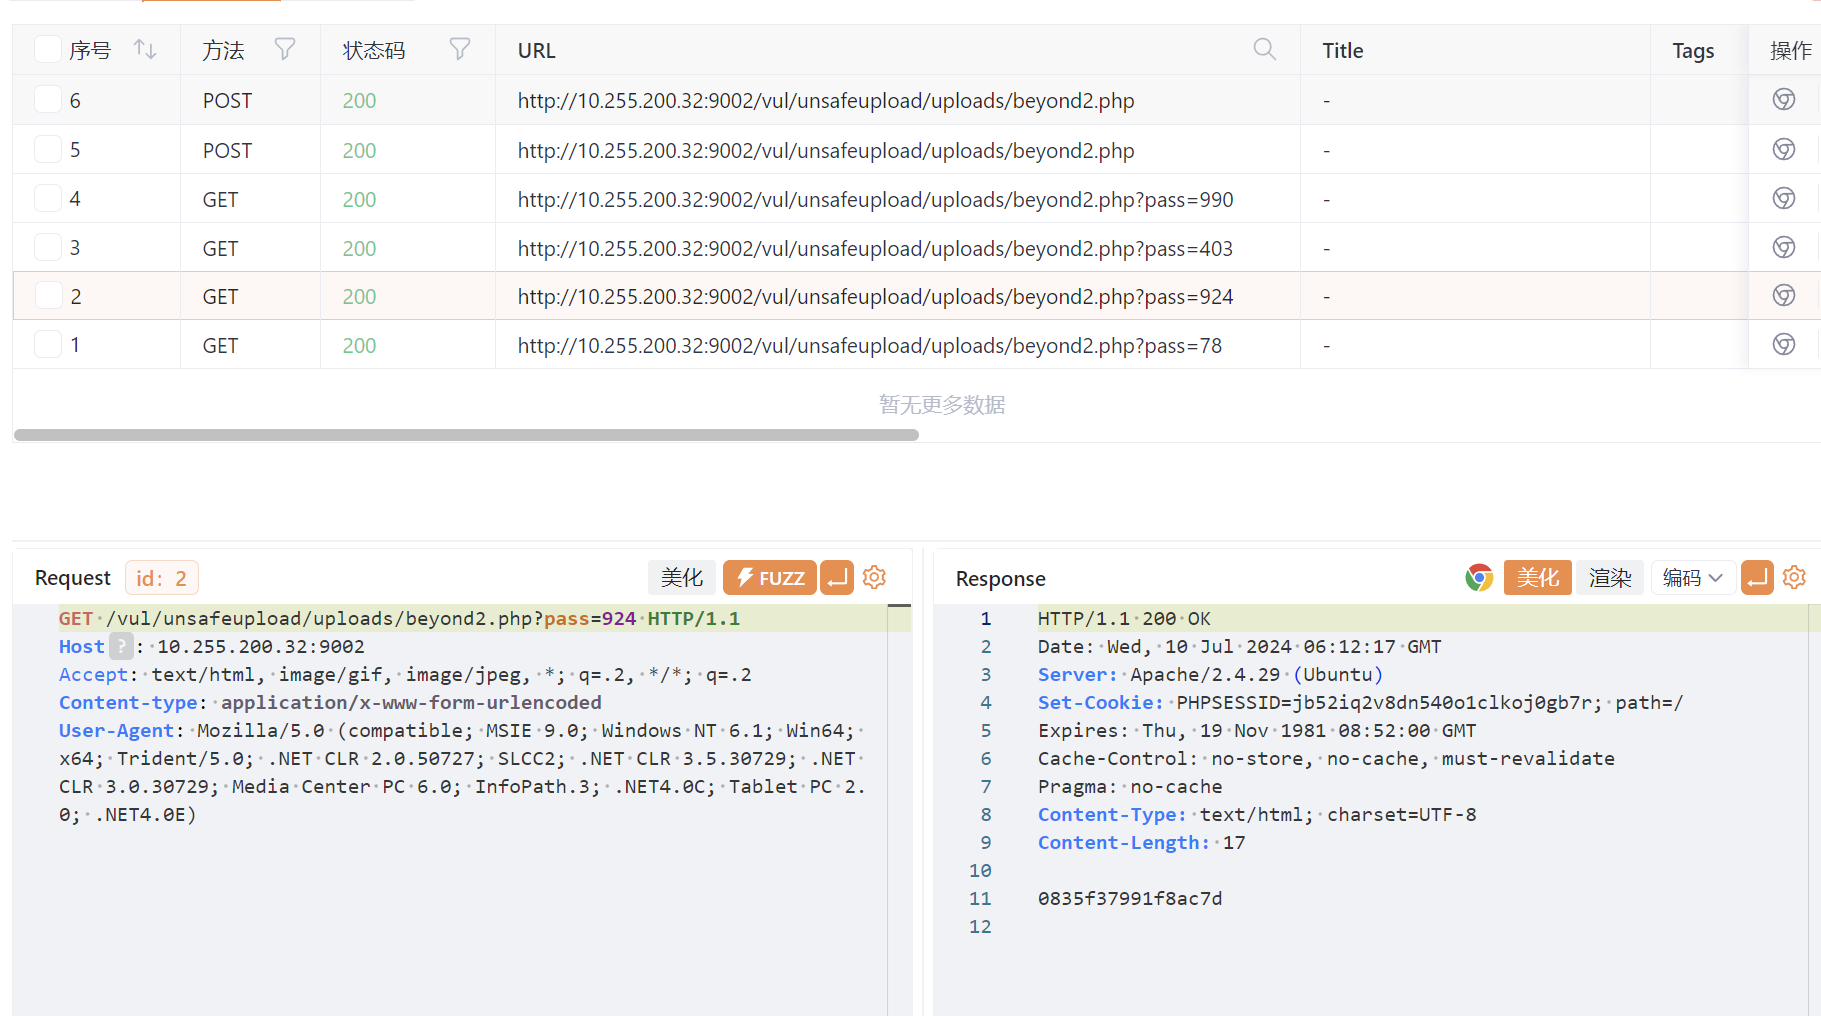This screenshot has width=1821, height=1016.
Task: Click the 操作 column header
Action: (x=1790, y=50)
